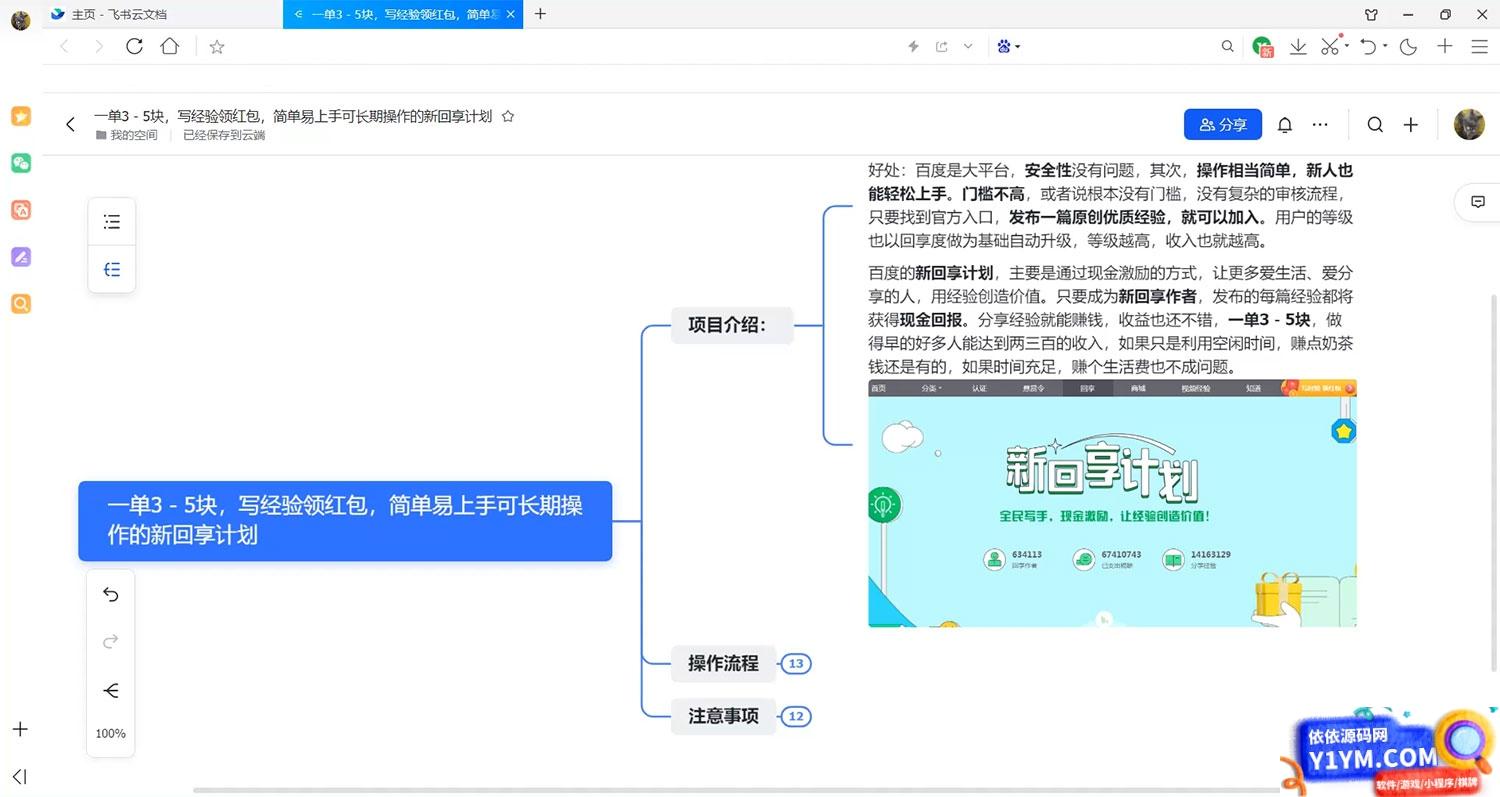Click the browser restore closed tab icon
Image resolution: width=1500 pixels, height=797 pixels.
[1369, 46]
